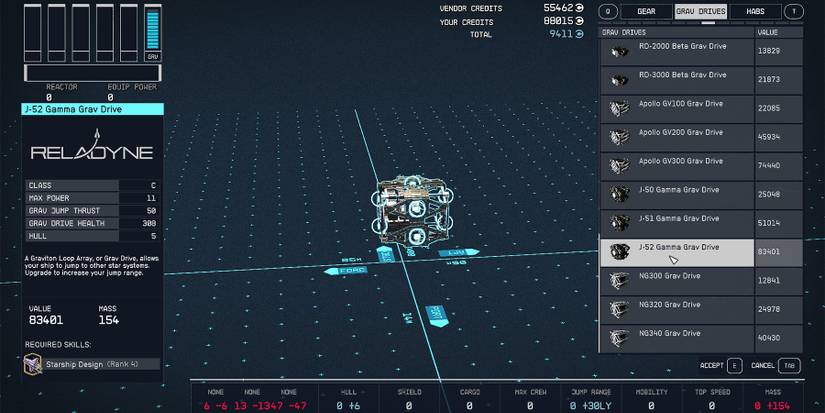Click the NG300 Grav Drive icon
Viewport: 825px width, 413px height.
[620, 281]
